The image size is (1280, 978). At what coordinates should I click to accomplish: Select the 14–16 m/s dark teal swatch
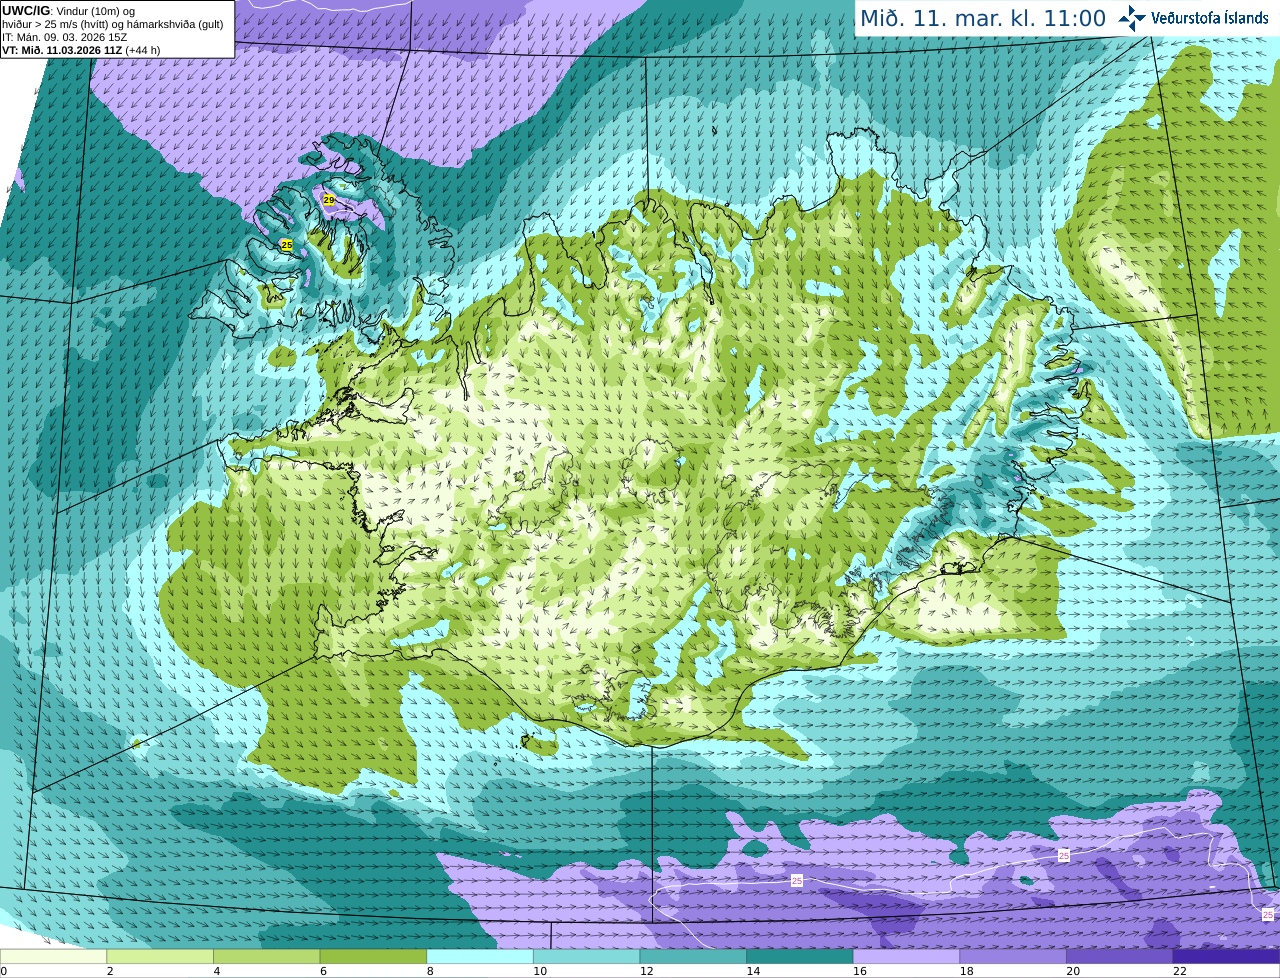(800, 957)
